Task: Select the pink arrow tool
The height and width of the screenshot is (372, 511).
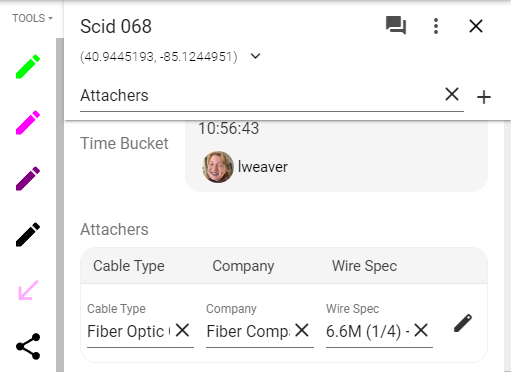Action: pos(28,290)
